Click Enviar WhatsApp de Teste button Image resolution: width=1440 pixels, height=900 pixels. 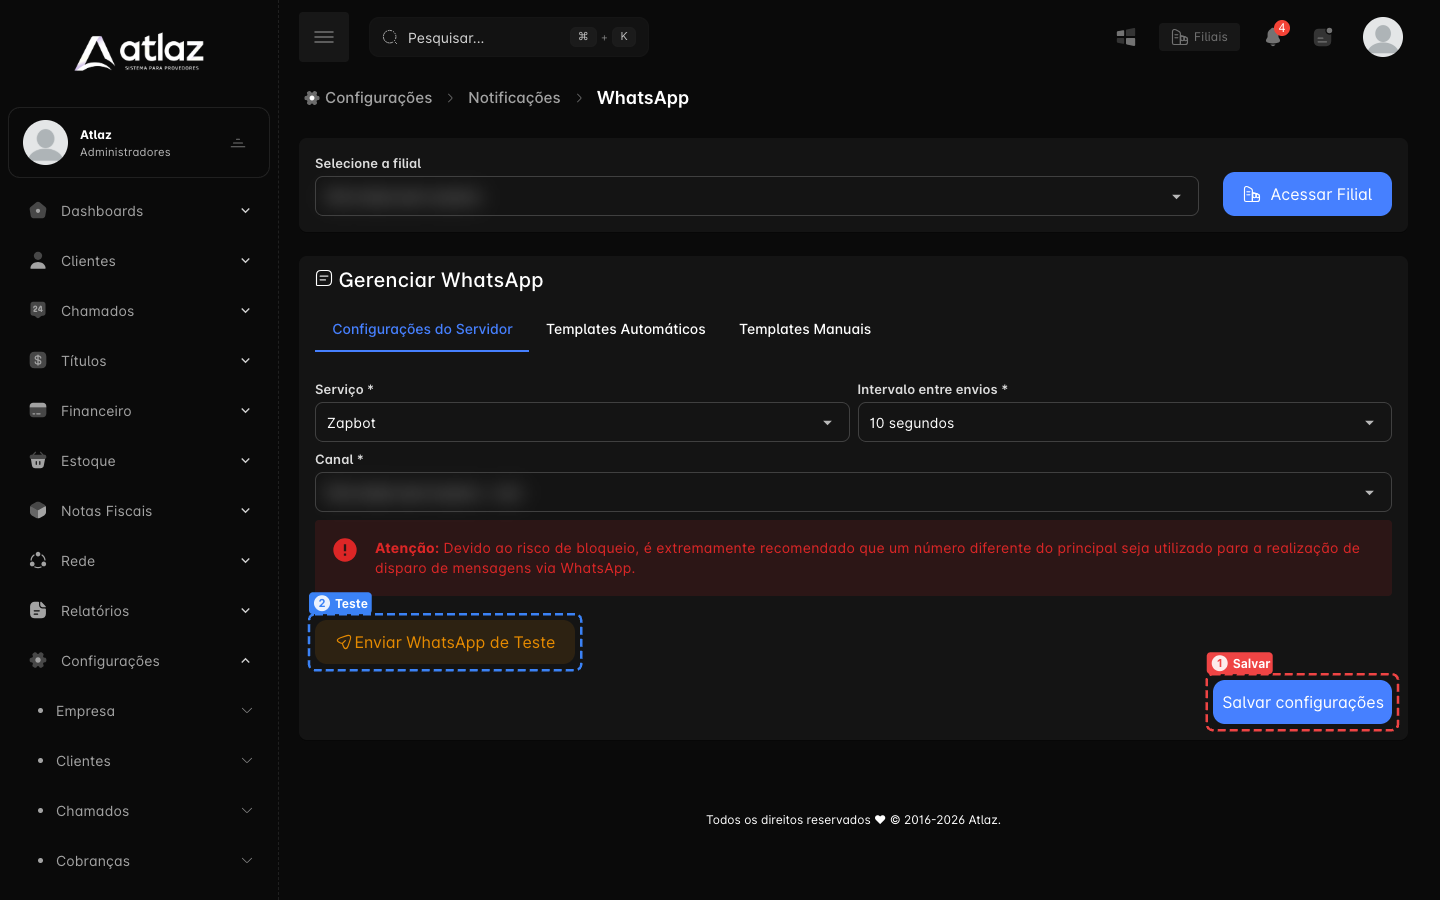tap(445, 642)
